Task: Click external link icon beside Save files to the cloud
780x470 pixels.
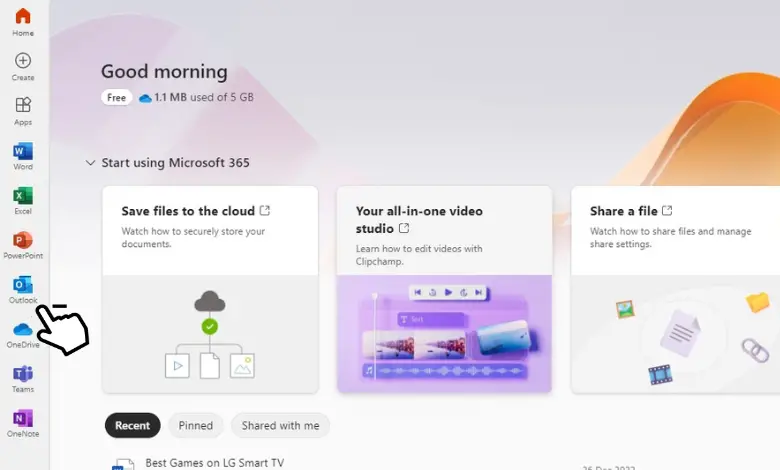Action: (x=265, y=210)
